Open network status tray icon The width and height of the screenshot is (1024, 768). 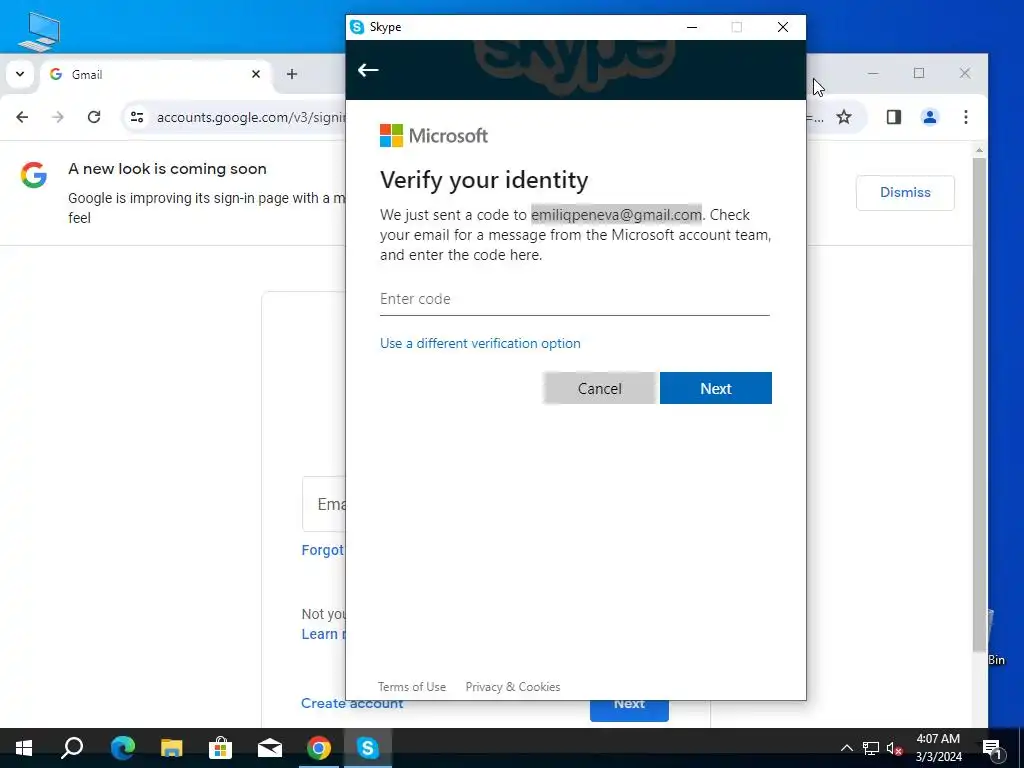871,748
